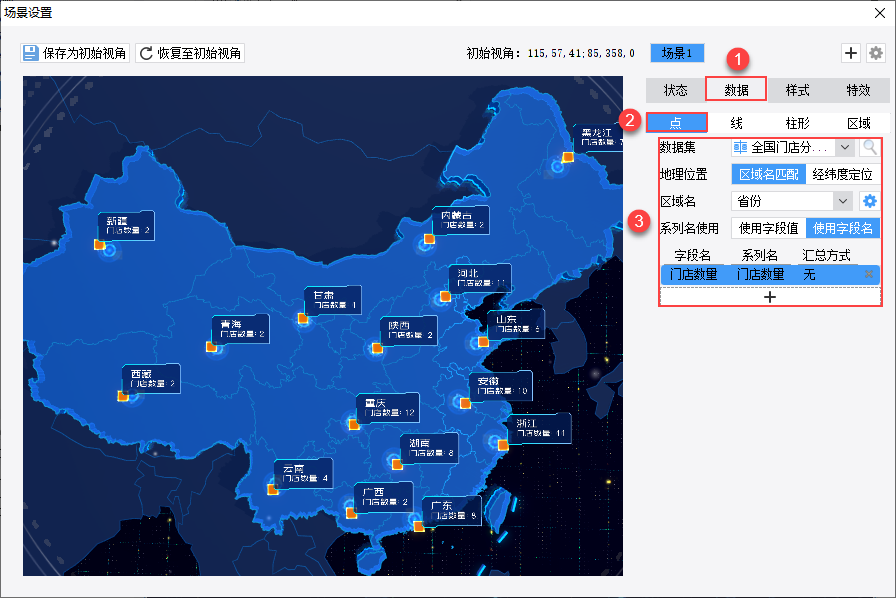This screenshot has width=896, height=598.
Task: Click the 云南 orange map marker
Action: pos(273,489)
